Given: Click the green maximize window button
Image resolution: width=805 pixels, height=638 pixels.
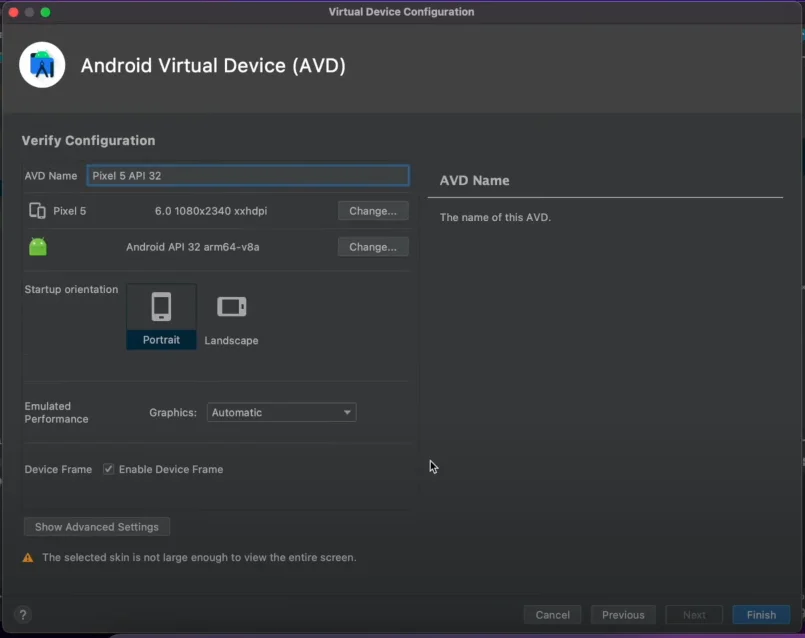Looking at the screenshot, I should pos(46,12).
